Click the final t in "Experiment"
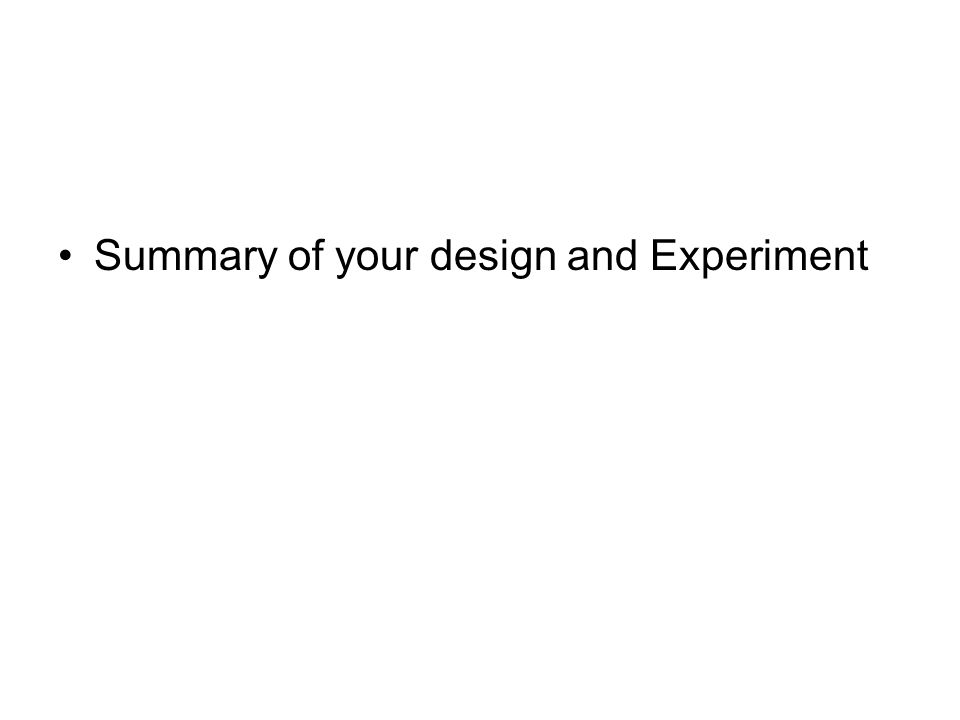 863,256
